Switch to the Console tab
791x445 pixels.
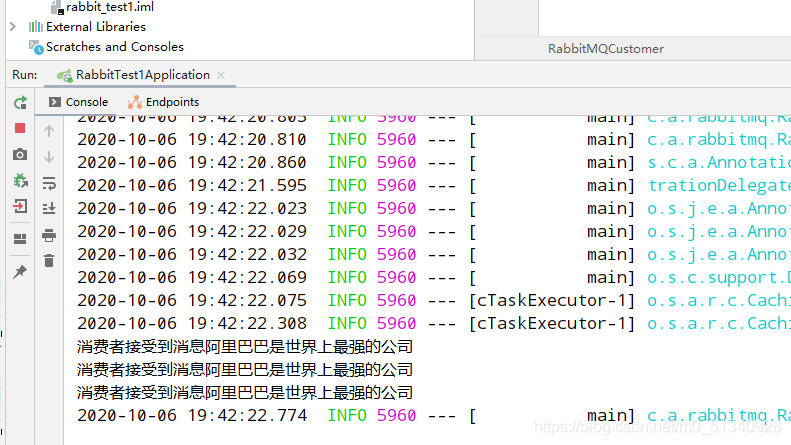tap(78, 102)
